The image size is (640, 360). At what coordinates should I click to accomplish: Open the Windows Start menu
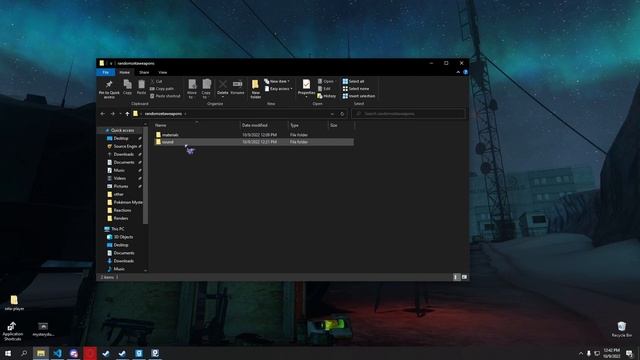8,353
